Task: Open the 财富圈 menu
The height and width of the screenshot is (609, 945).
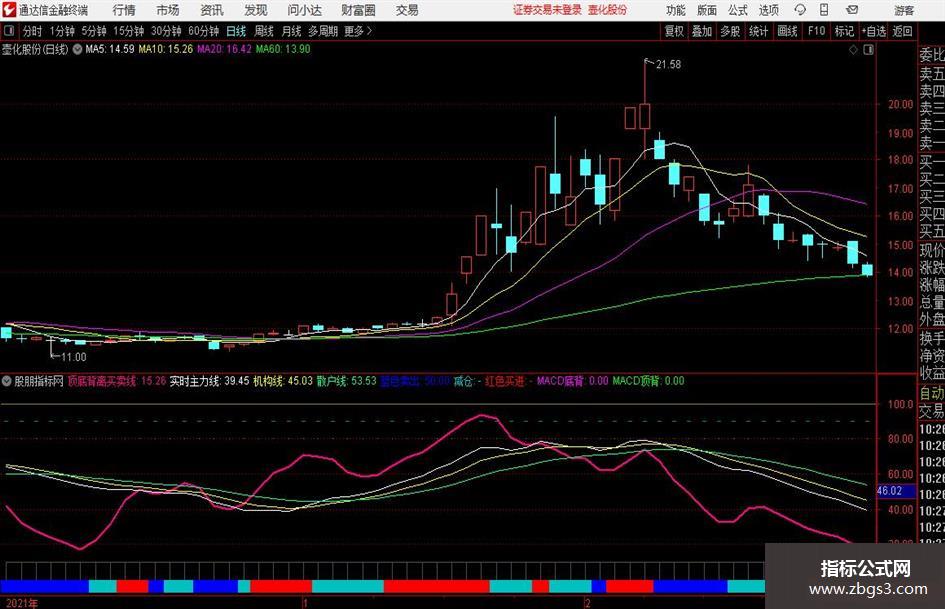Action: pos(358,10)
